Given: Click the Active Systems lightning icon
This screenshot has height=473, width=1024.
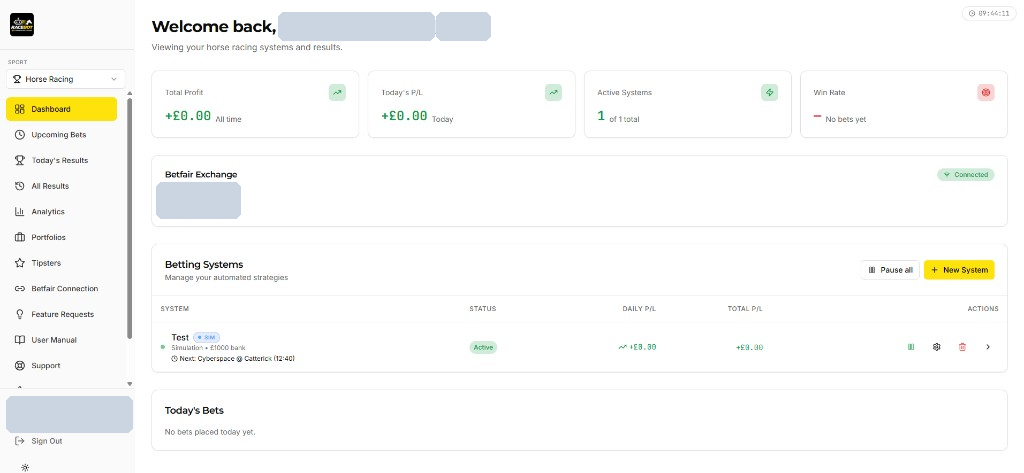Looking at the screenshot, I should (x=769, y=93).
